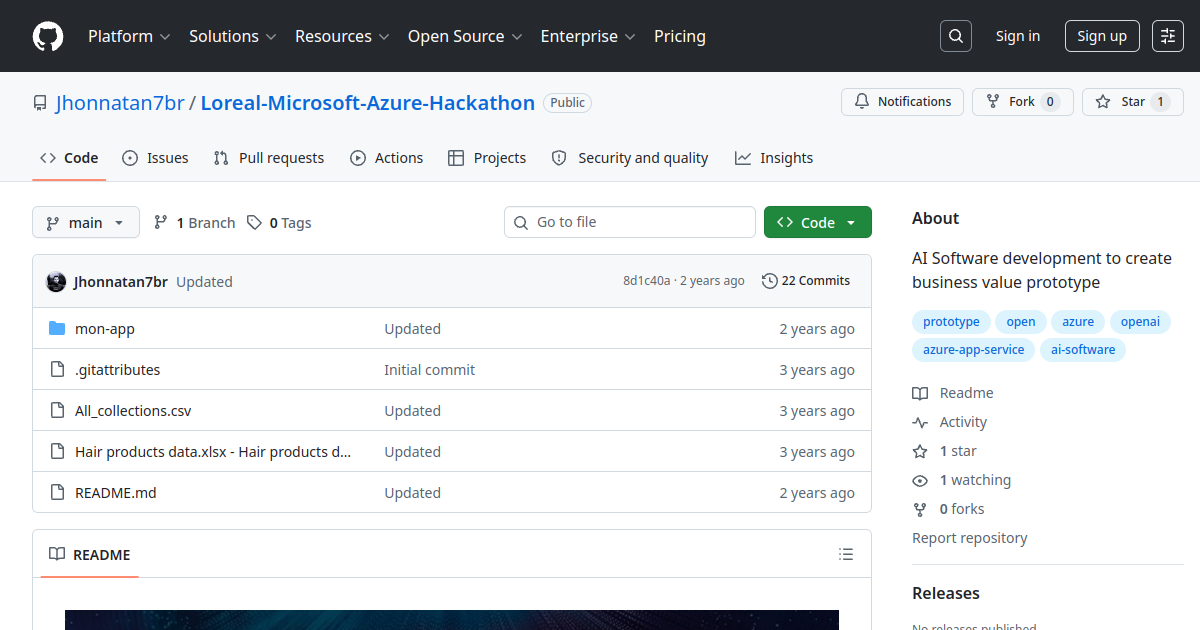Click Jhonnatan7br commit author name

pos(121,282)
